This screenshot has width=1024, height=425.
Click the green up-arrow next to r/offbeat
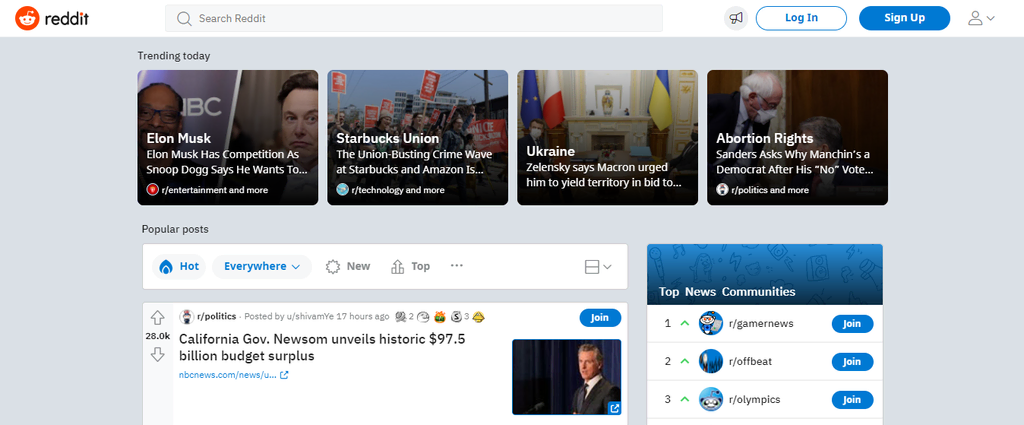point(685,361)
